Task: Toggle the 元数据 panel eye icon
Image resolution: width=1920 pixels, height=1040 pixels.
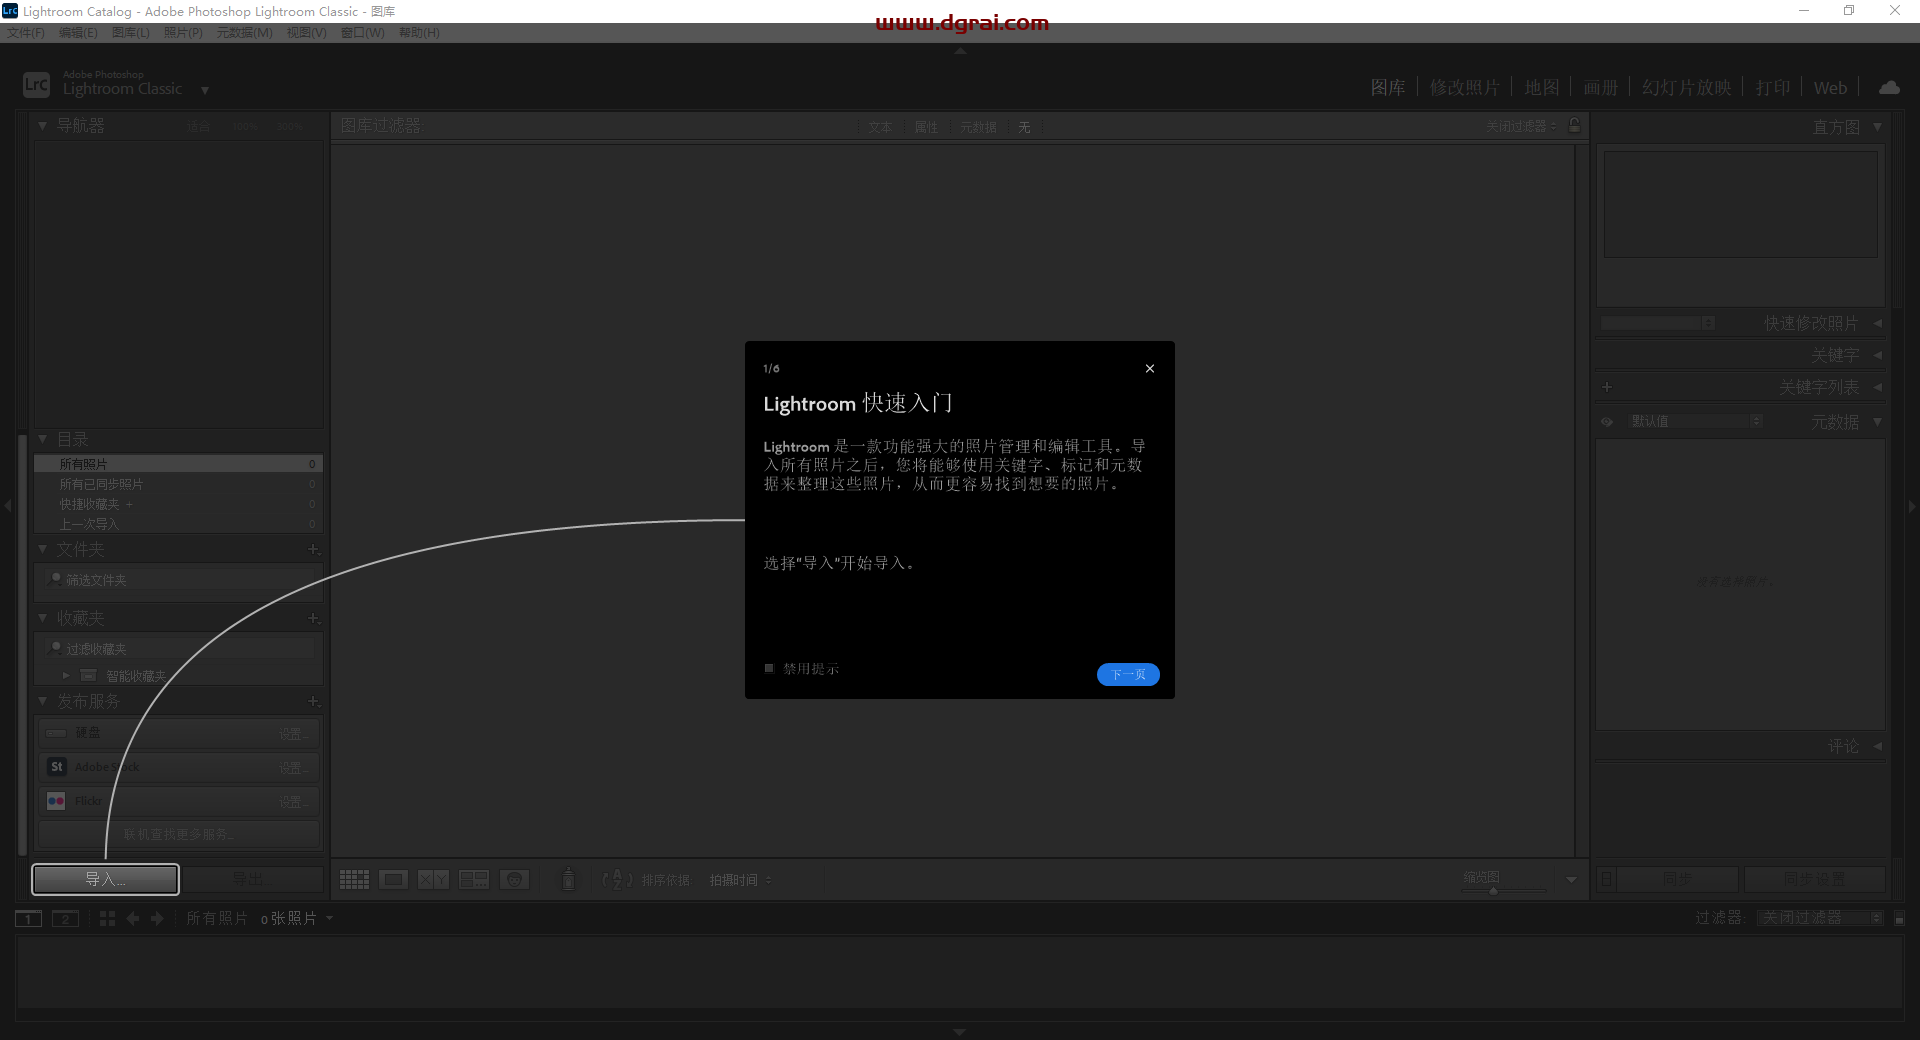Action: click(x=1607, y=422)
